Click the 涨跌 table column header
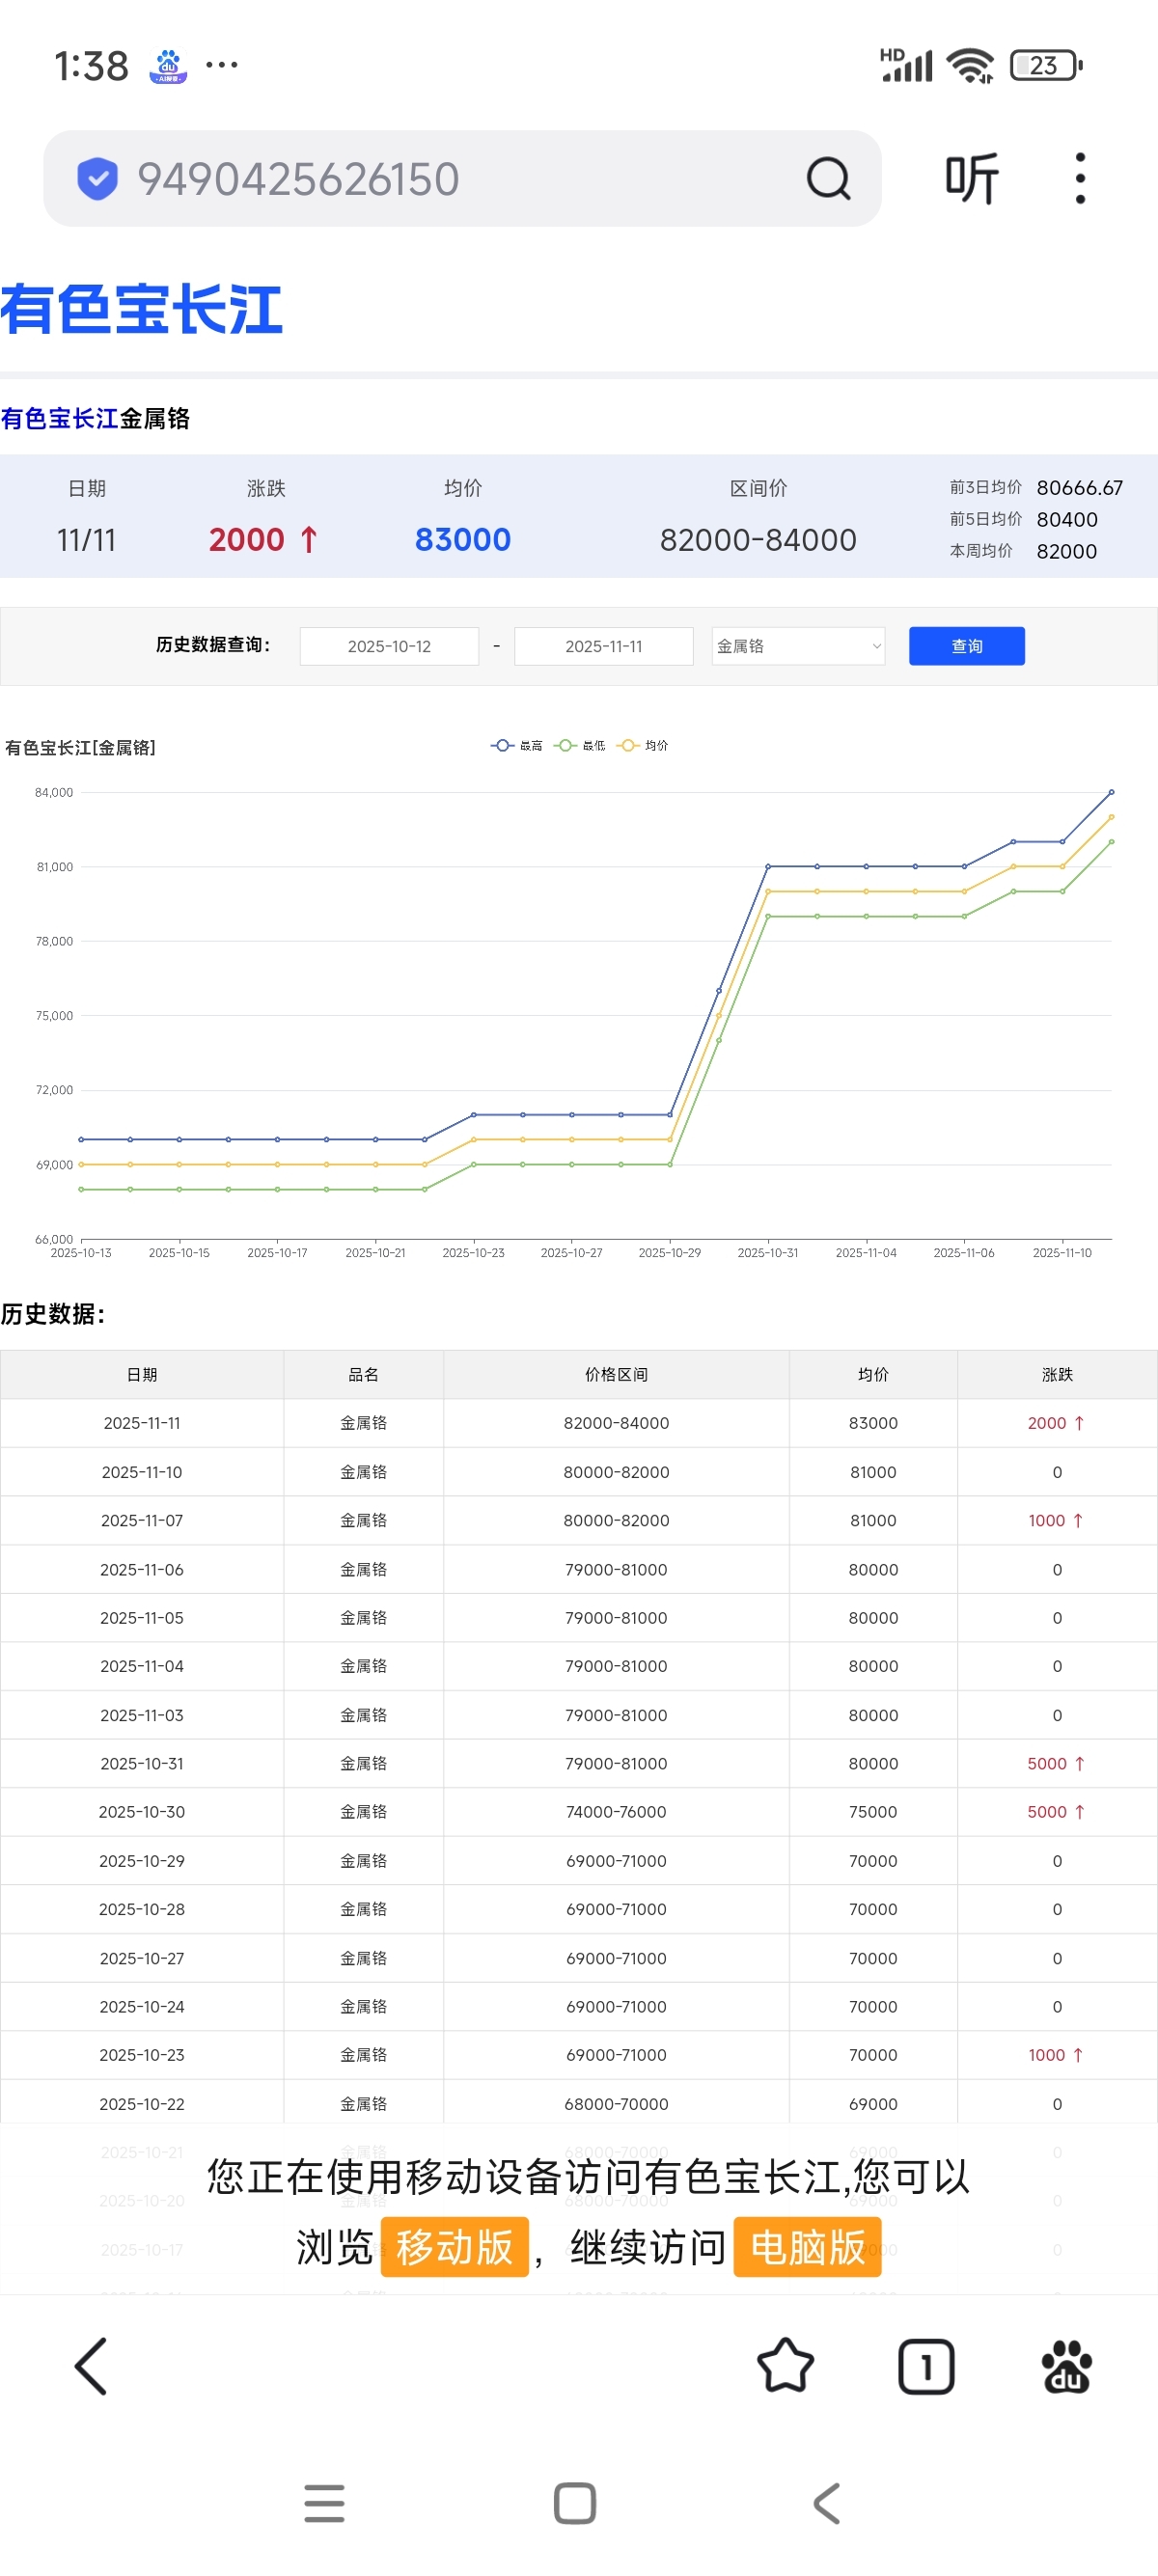Image resolution: width=1158 pixels, height=2576 pixels. coord(1057,1374)
